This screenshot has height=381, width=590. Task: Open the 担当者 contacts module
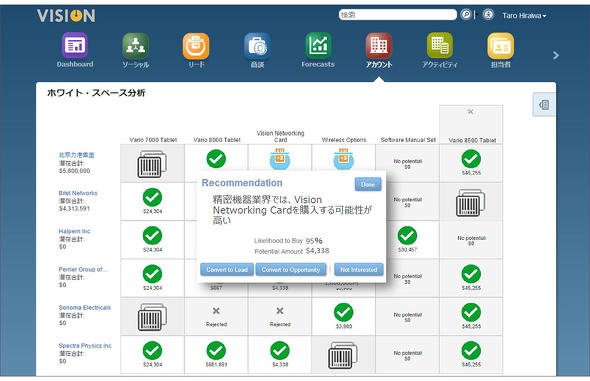[500, 50]
